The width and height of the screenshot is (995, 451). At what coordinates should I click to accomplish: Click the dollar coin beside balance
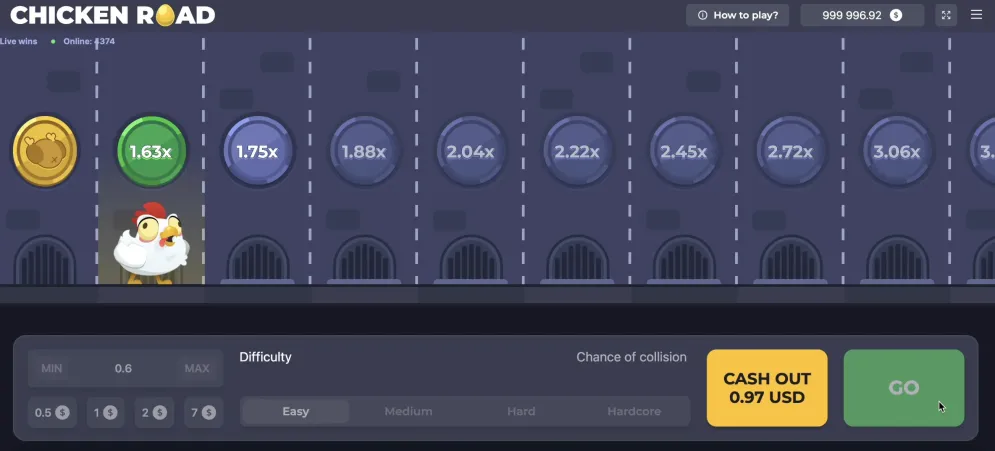(x=895, y=15)
